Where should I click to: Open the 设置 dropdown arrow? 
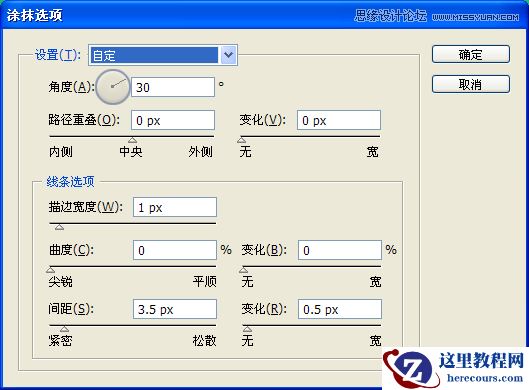[x=228, y=55]
